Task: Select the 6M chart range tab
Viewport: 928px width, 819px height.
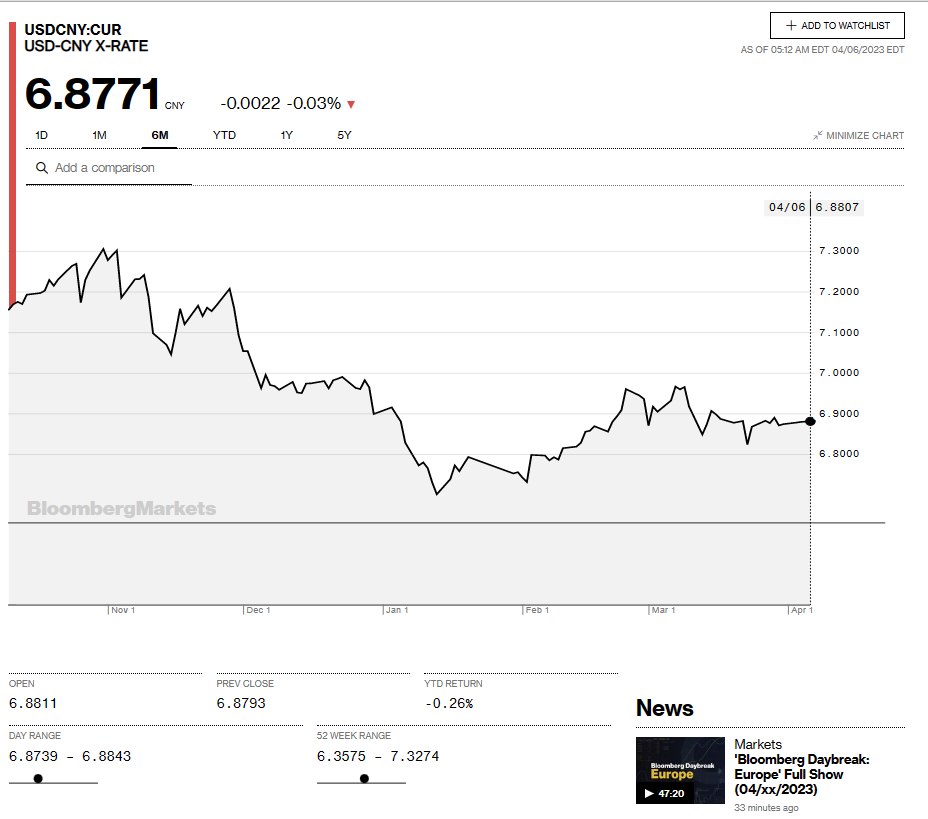Action: pos(160,135)
